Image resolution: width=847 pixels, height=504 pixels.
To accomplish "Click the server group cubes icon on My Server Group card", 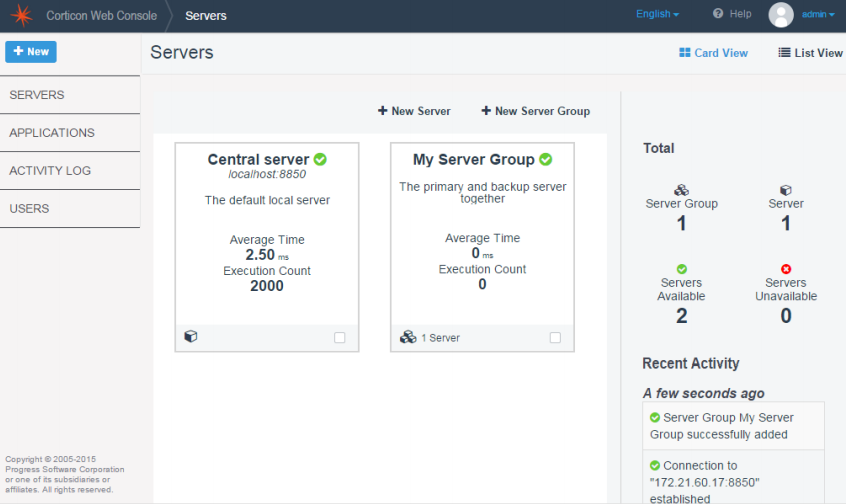I will 408,337.
